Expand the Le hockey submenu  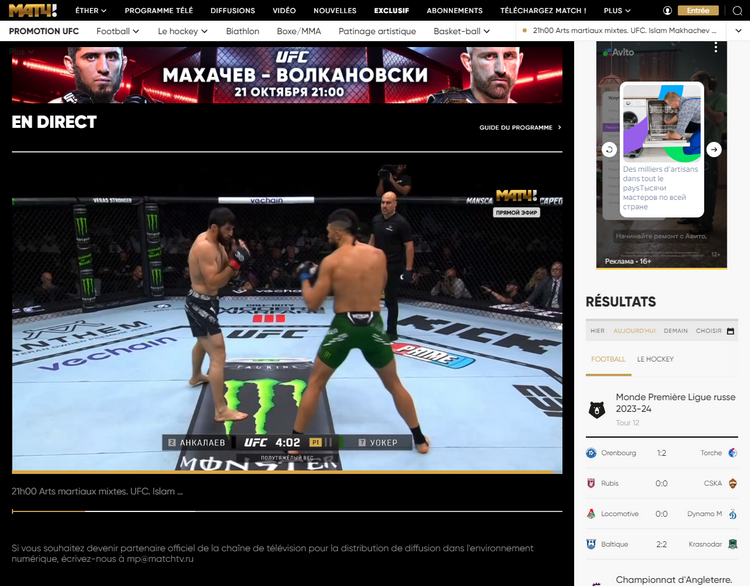pyautogui.click(x=183, y=31)
